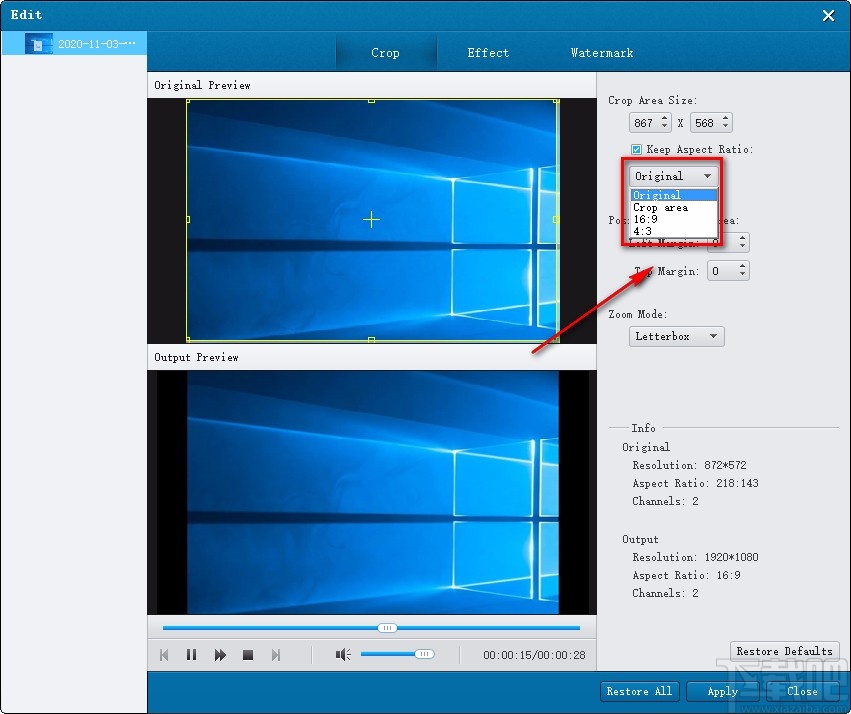Increase crop width with up arrow

tap(665, 118)
